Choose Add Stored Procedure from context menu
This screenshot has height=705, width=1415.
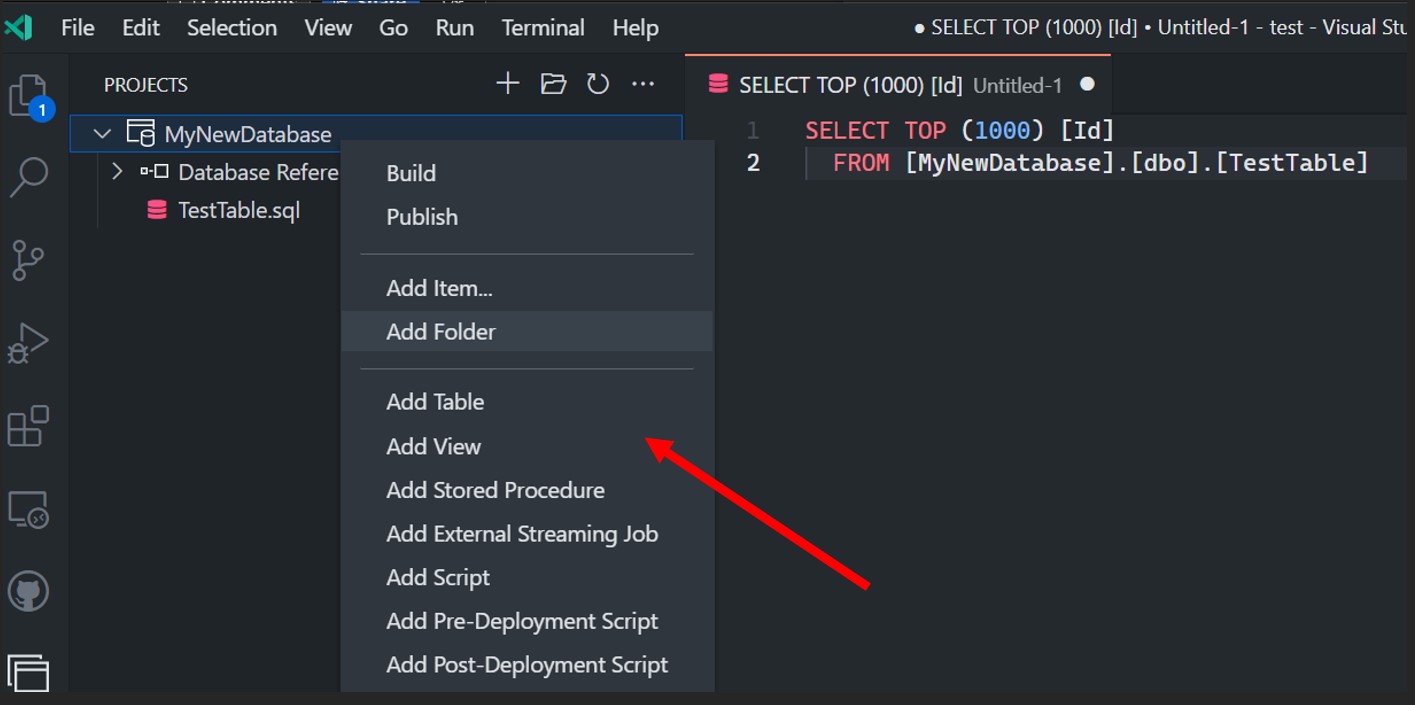(x=495, y=490)
